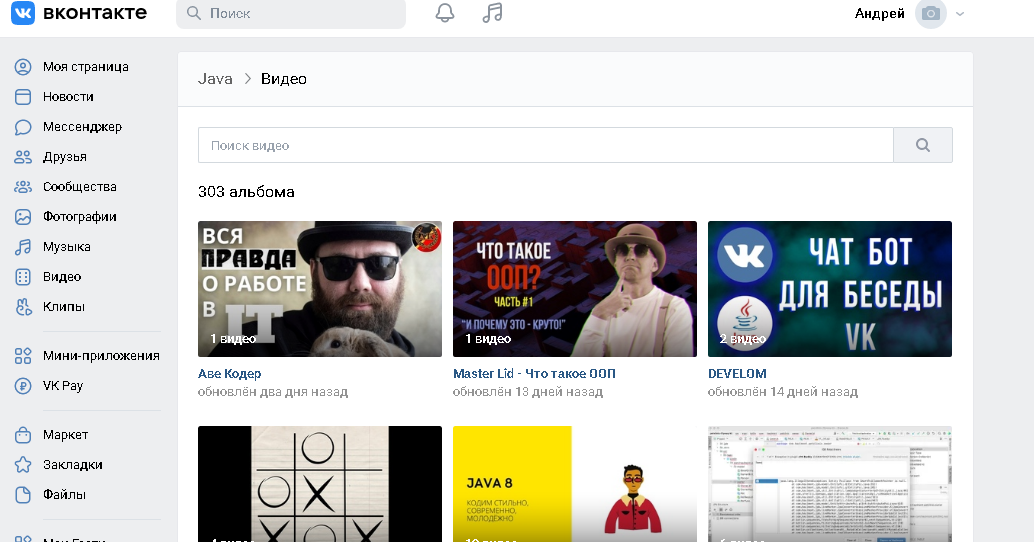The image size is (1034, 542).
Task: Click the ВКОНТАКТЕ wordmark in header
Action: coord(95,13)
